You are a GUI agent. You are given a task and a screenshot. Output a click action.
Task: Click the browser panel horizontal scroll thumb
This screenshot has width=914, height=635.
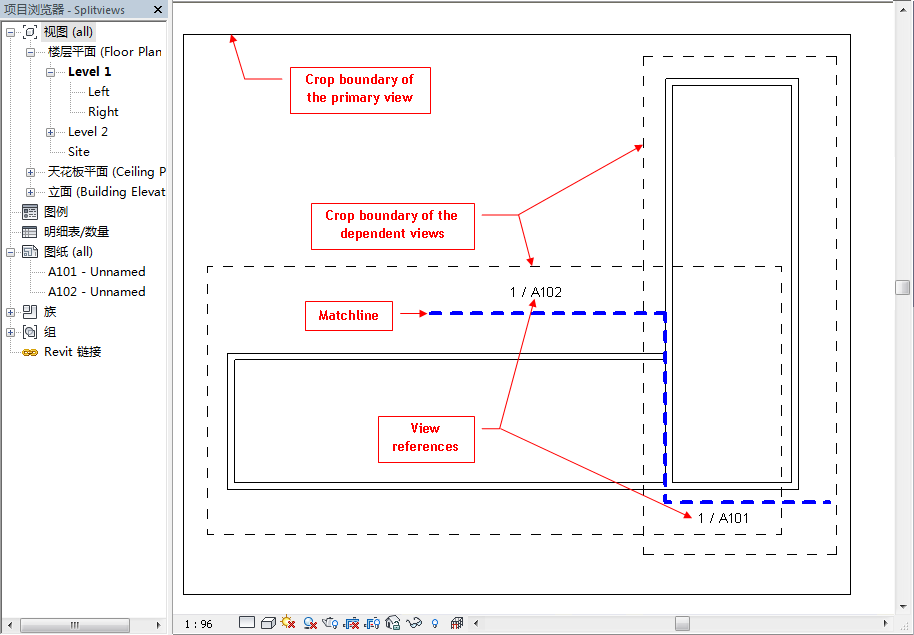tap(75, 625)
